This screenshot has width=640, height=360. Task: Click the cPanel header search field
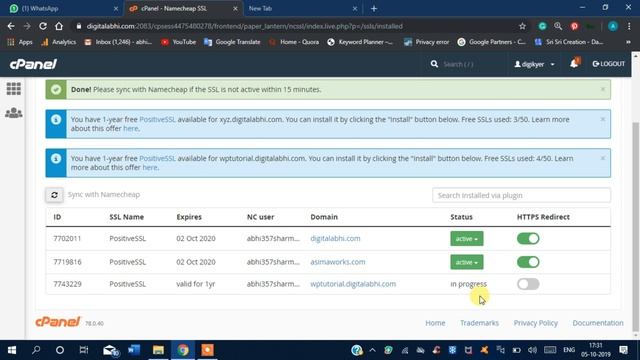pos(467,64)
